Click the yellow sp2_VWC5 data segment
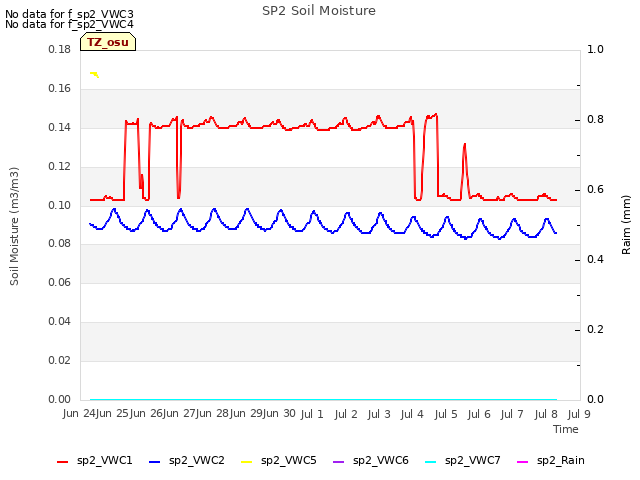The image size is (640, 480). tap(94, 74)
